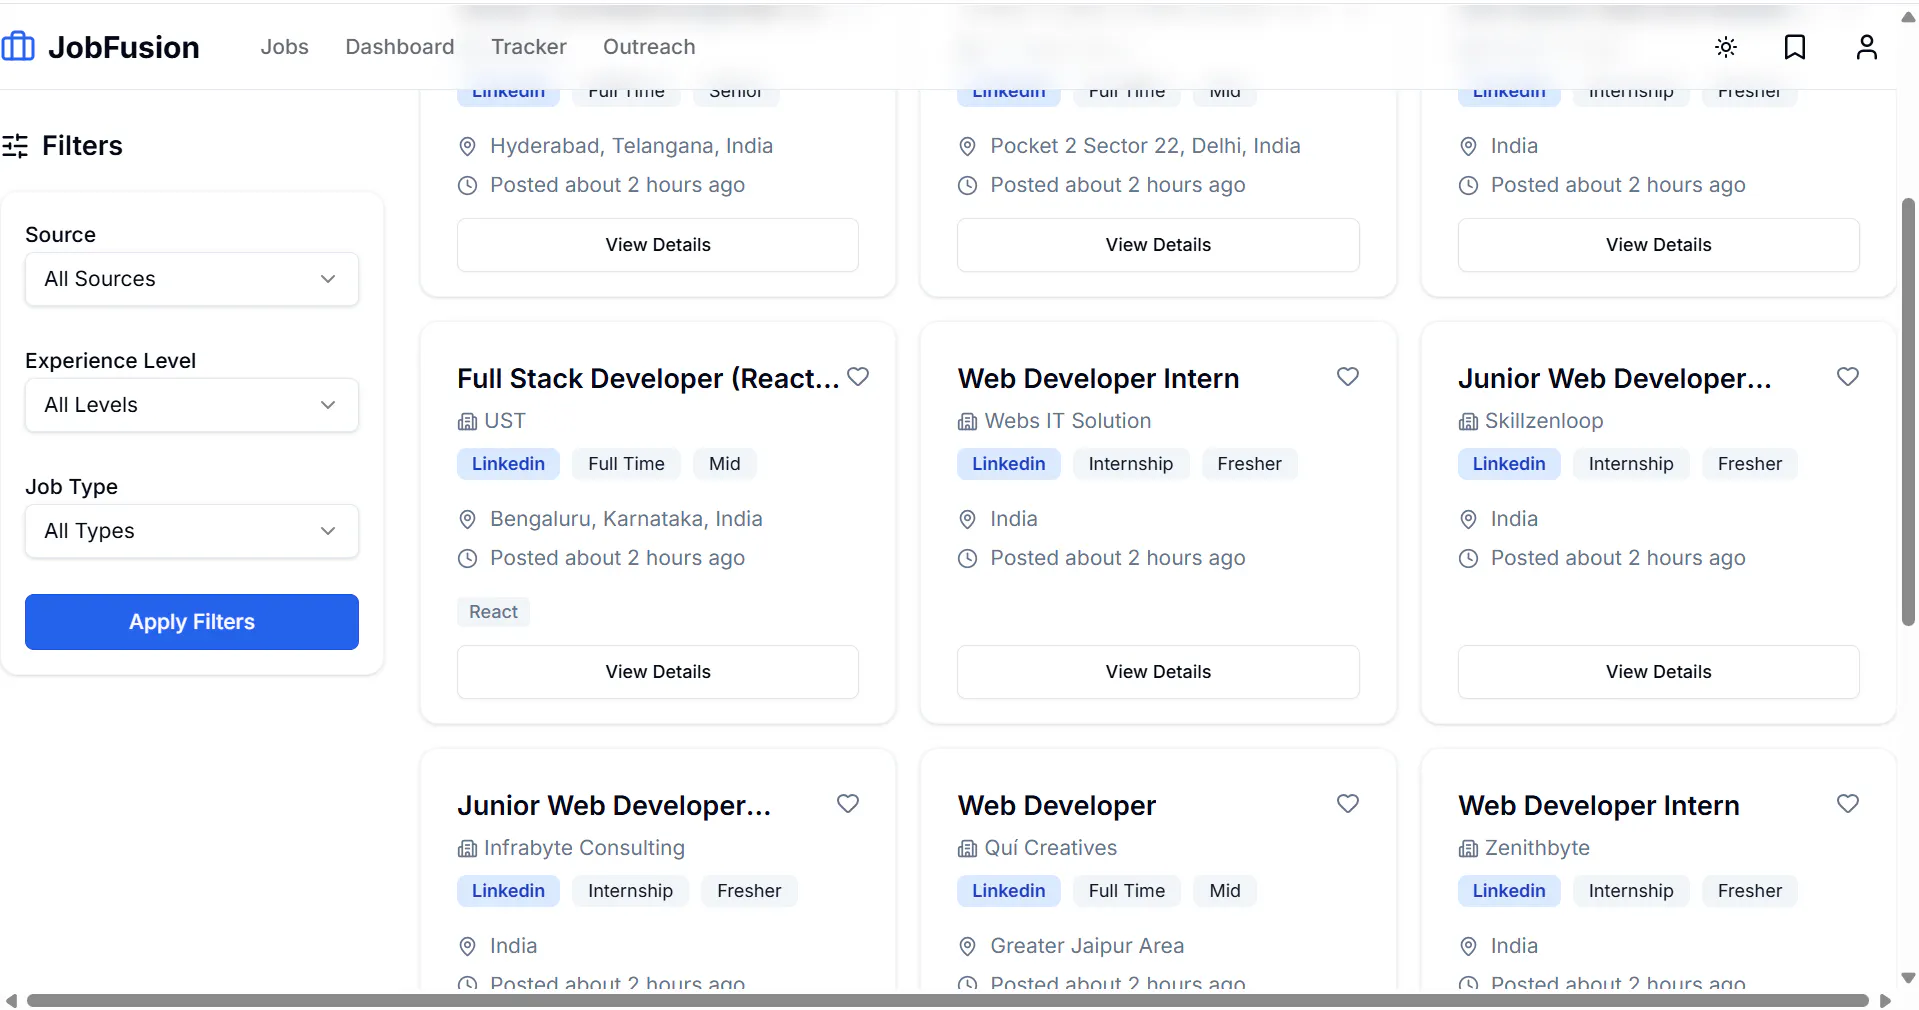Click the clock icon in the Pocket 2 Sector 22 card
Viewport: 1919px width, 1010px height.
coord(967,185)
